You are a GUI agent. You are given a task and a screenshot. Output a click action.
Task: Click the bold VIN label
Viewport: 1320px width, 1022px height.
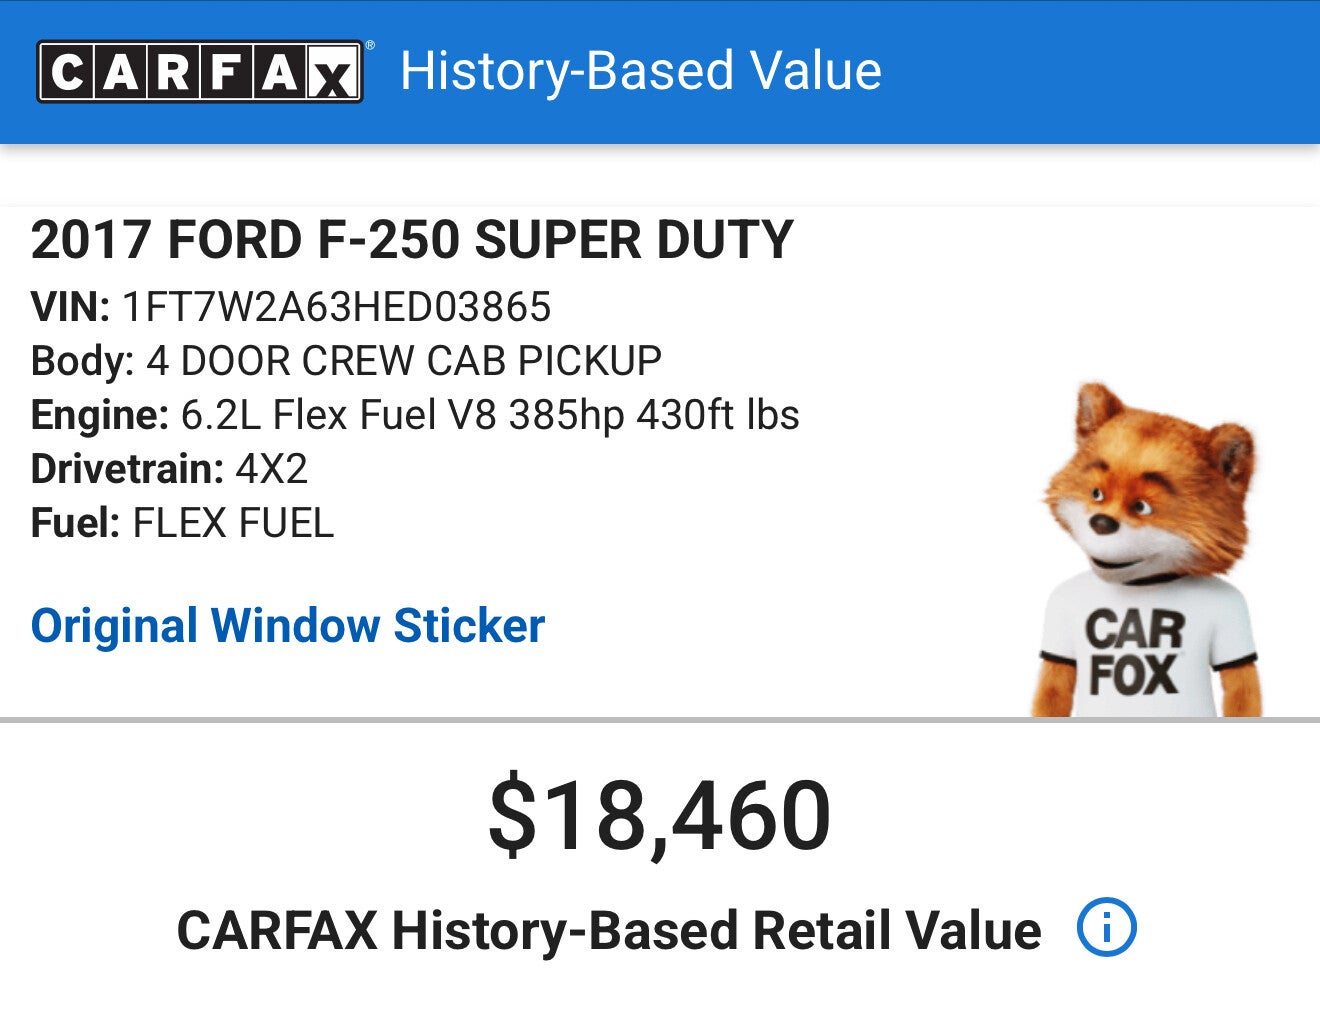(70, 307)
